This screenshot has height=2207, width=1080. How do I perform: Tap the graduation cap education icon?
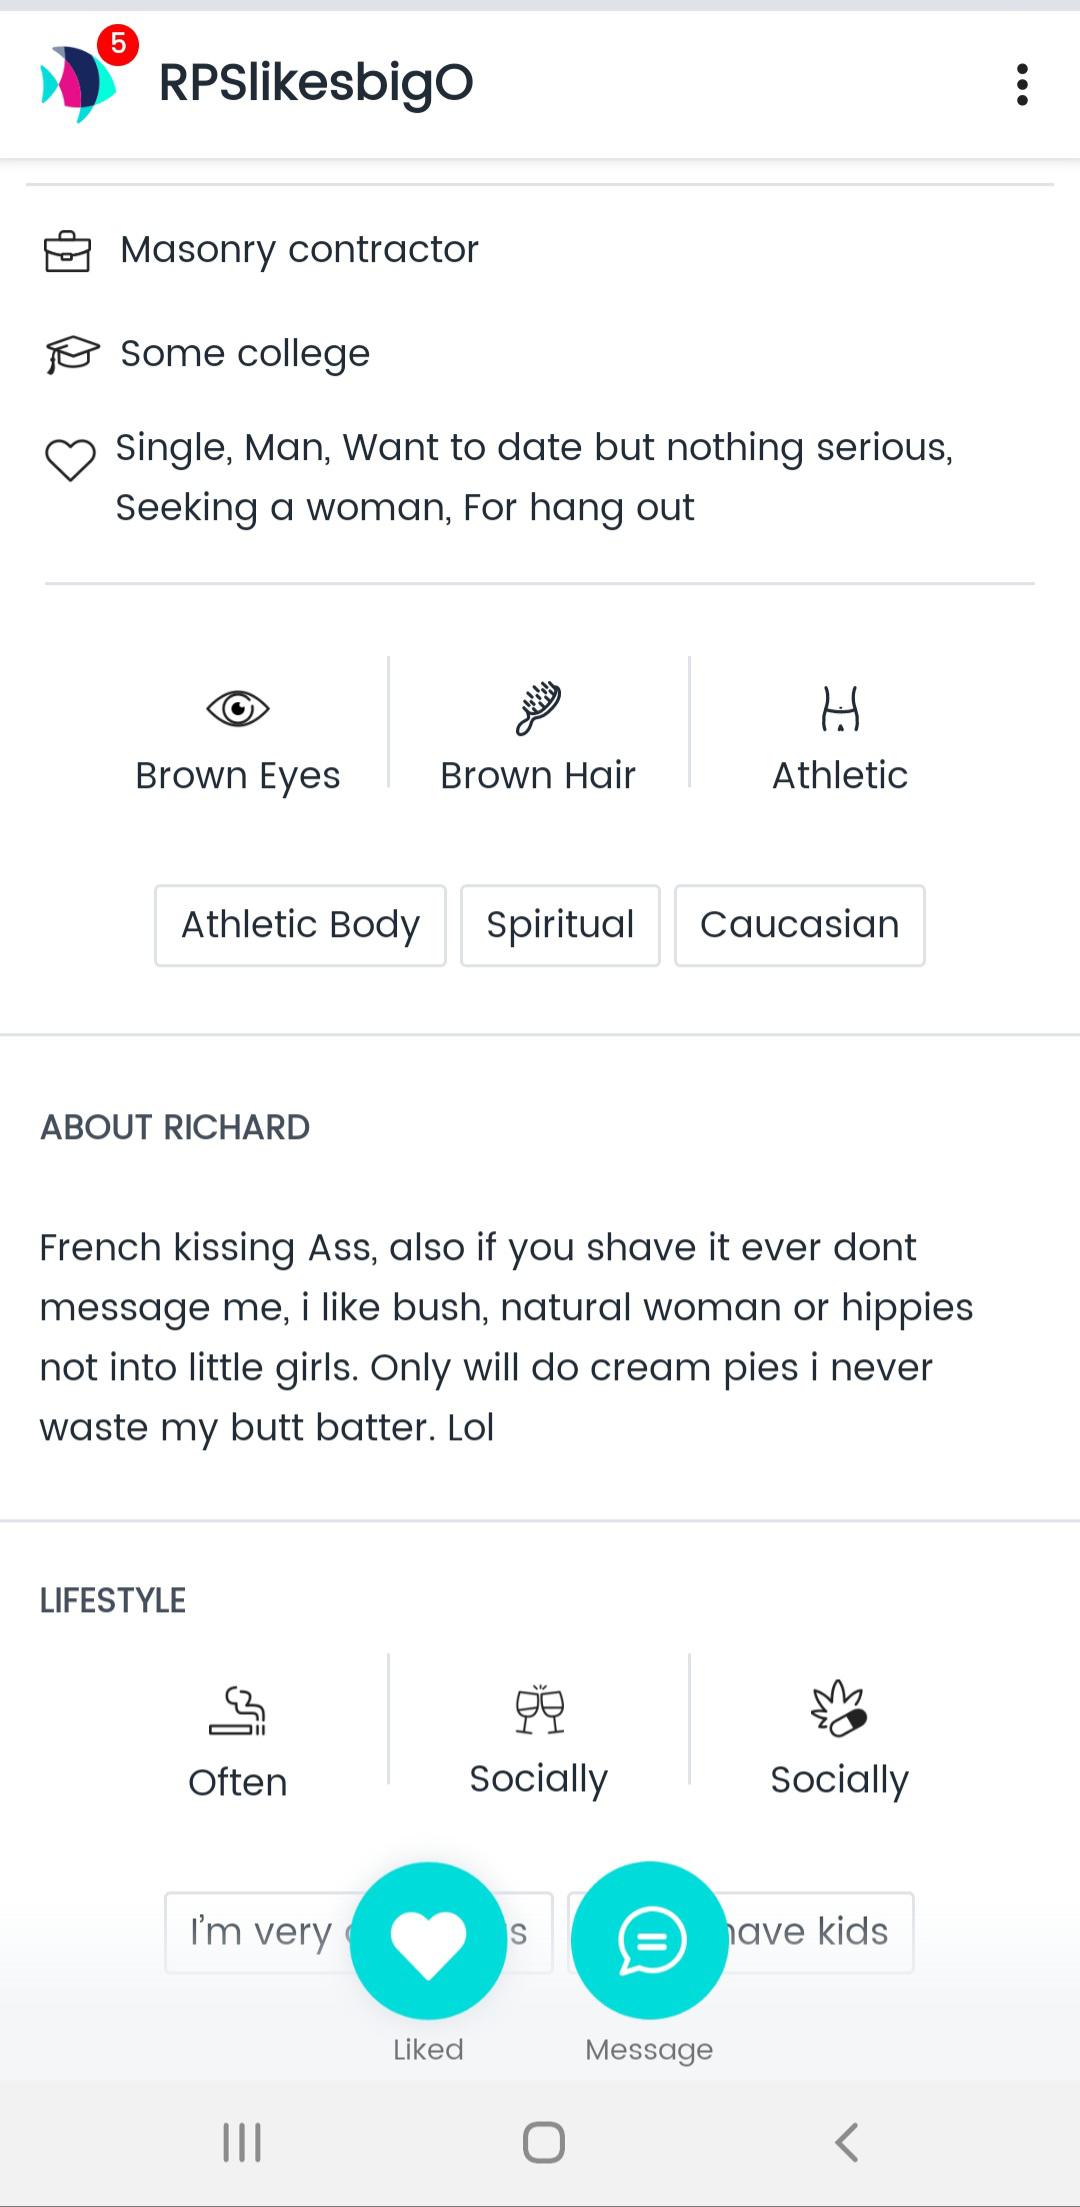[72, 354]
